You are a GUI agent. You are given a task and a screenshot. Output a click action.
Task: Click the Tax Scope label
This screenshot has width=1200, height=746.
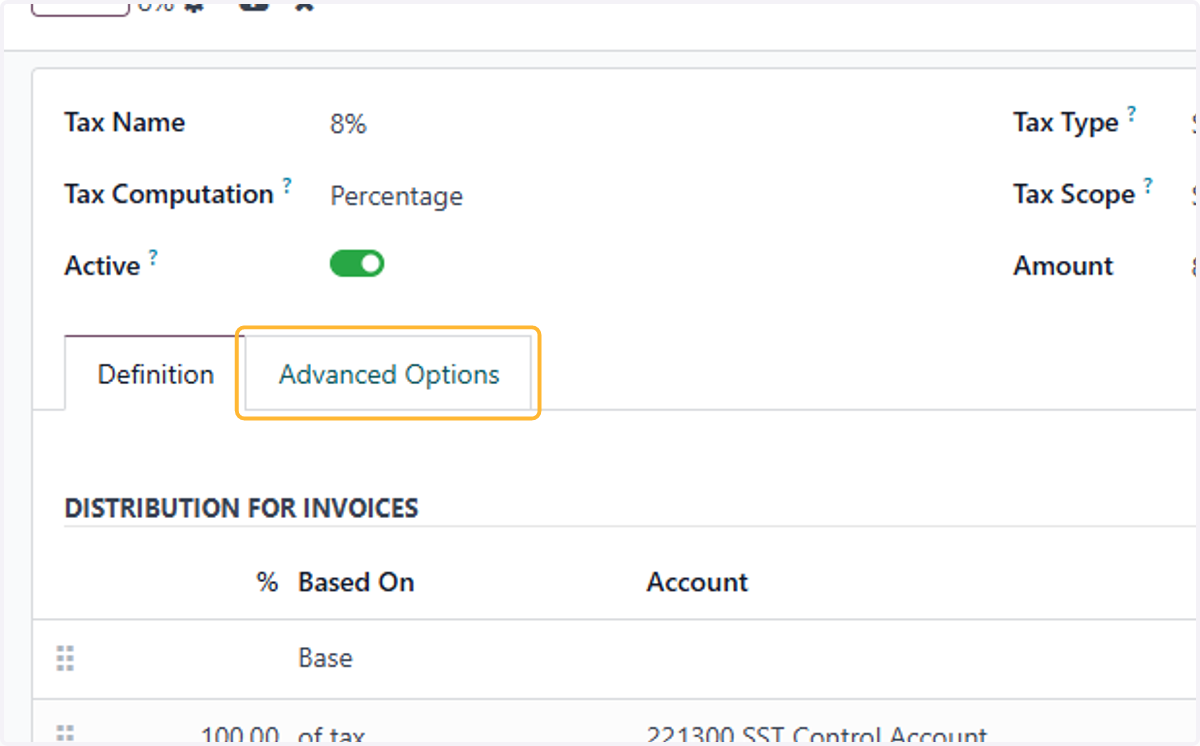[x=1074, y=195]
